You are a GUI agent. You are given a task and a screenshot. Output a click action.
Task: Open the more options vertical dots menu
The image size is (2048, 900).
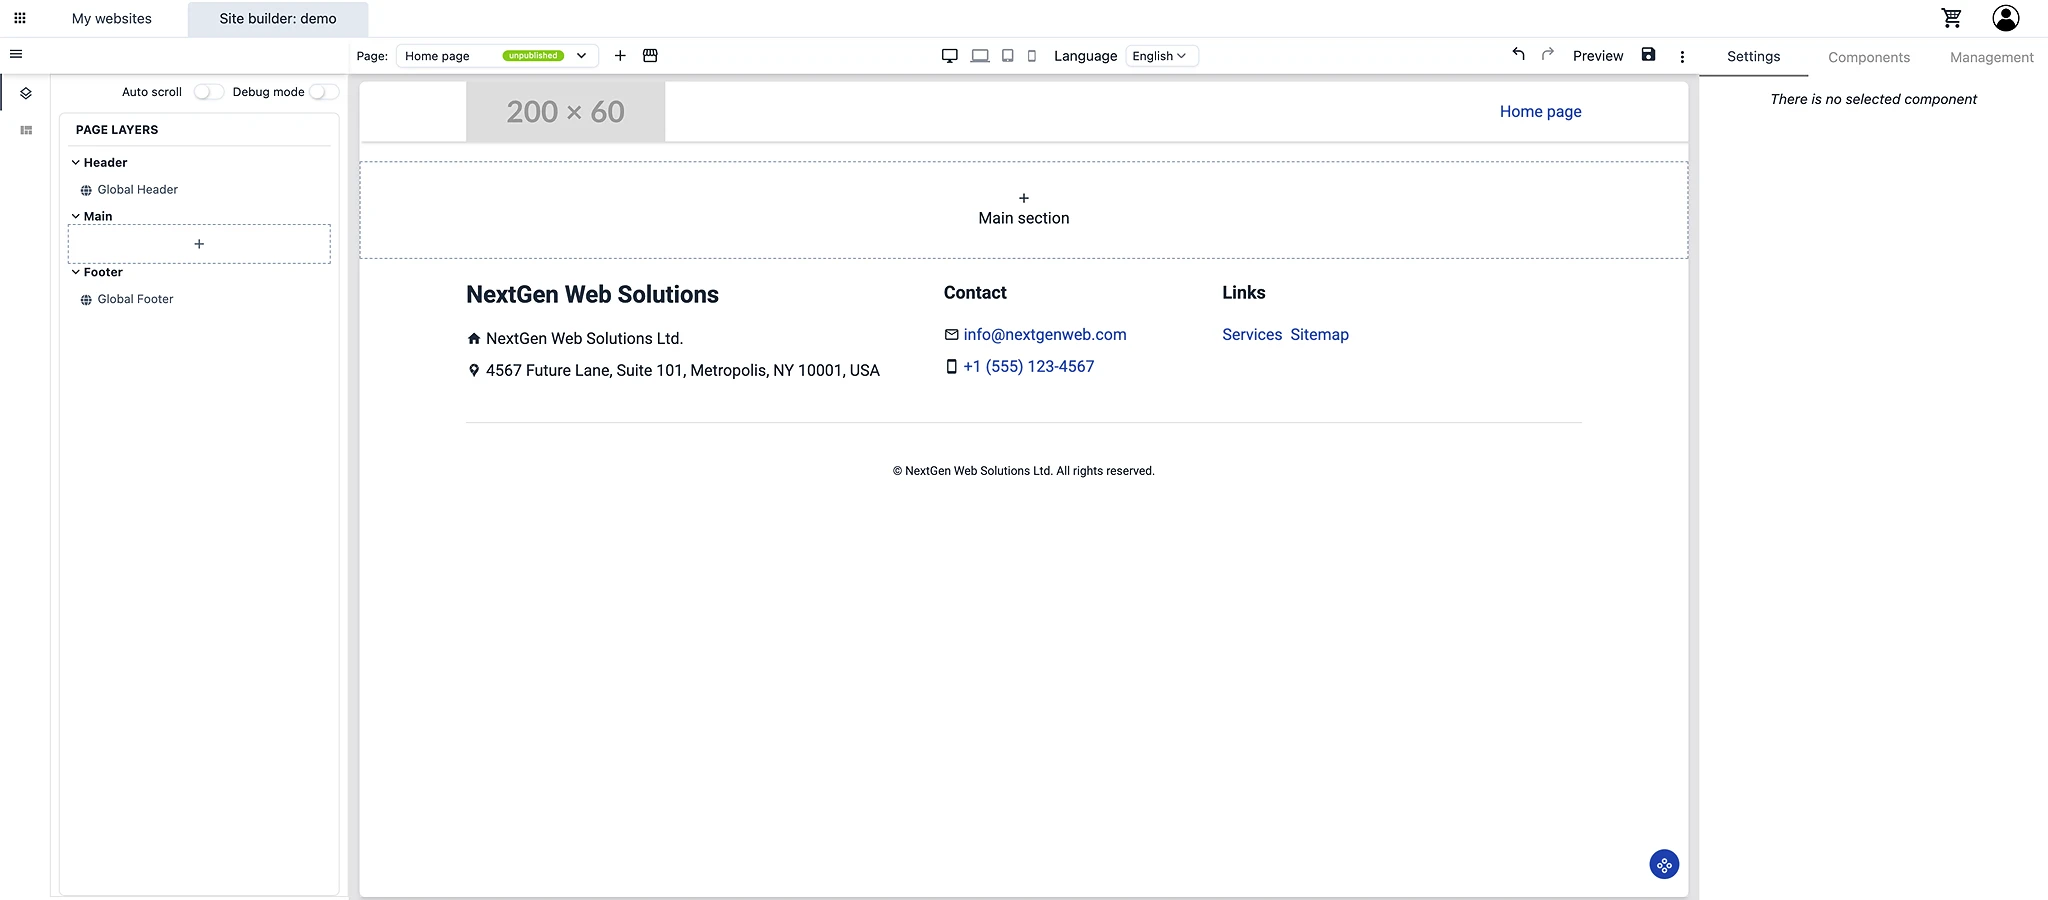[x=1682, y=57]
